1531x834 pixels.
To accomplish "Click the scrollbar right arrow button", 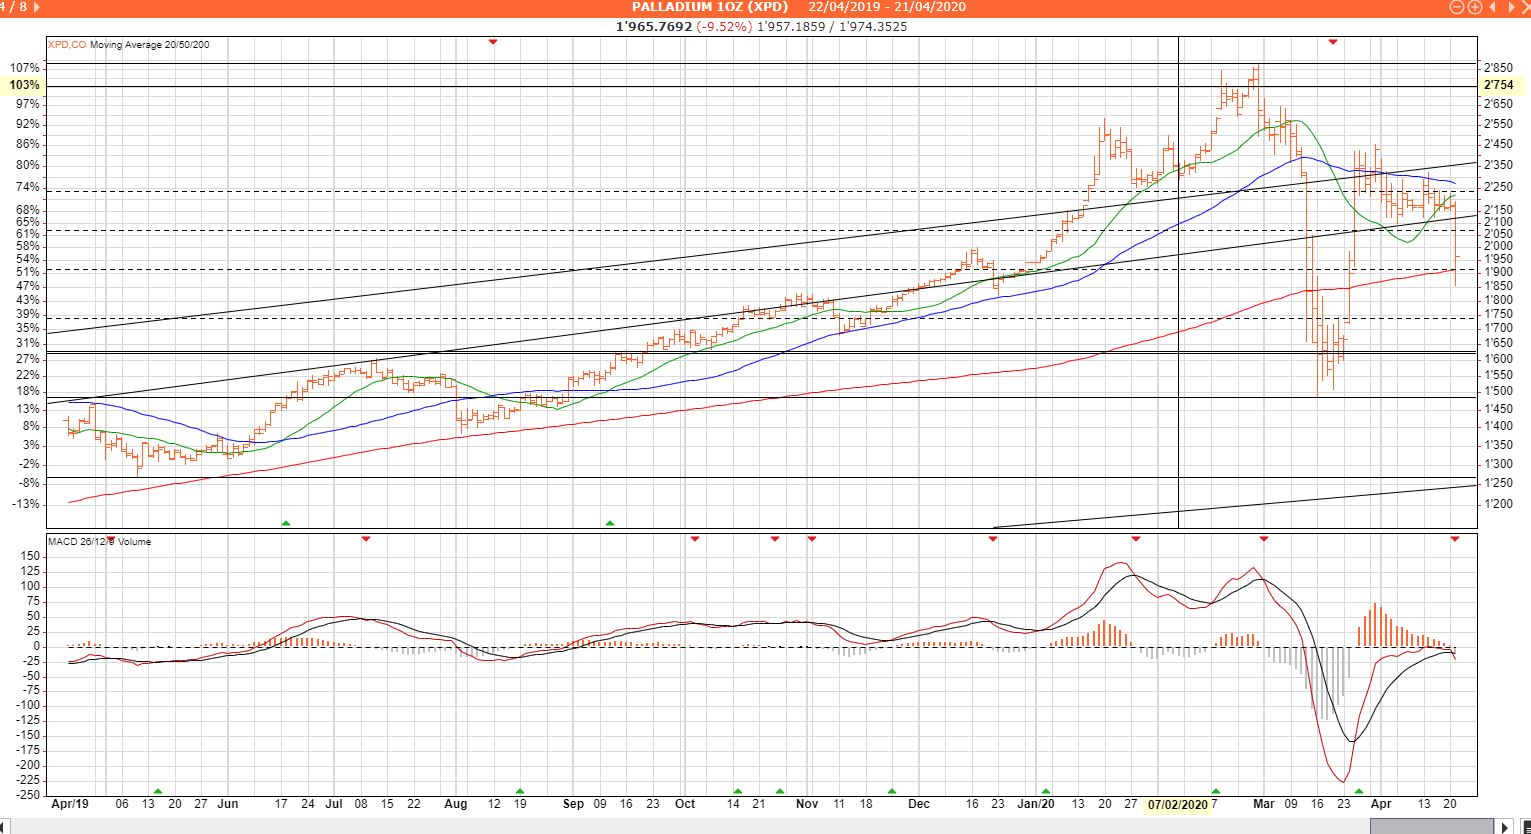I will [1507, 826].
